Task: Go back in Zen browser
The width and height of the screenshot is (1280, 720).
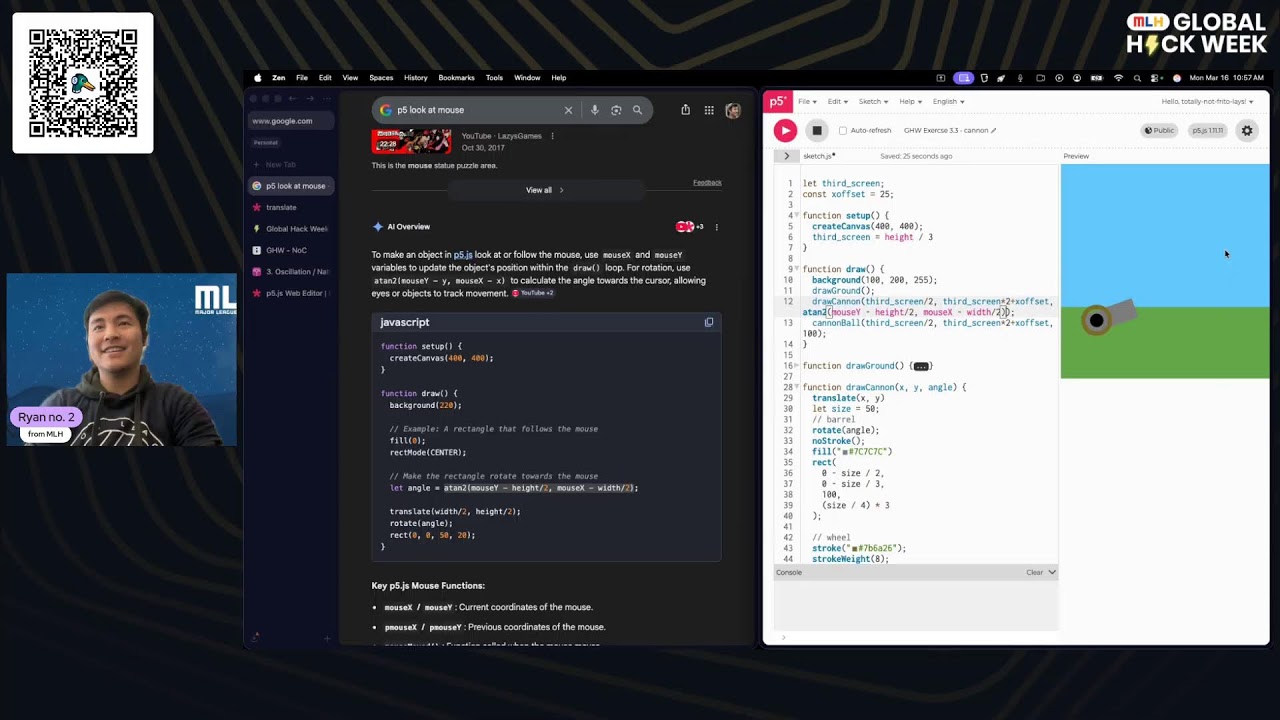Action: (x=292, y=99)
